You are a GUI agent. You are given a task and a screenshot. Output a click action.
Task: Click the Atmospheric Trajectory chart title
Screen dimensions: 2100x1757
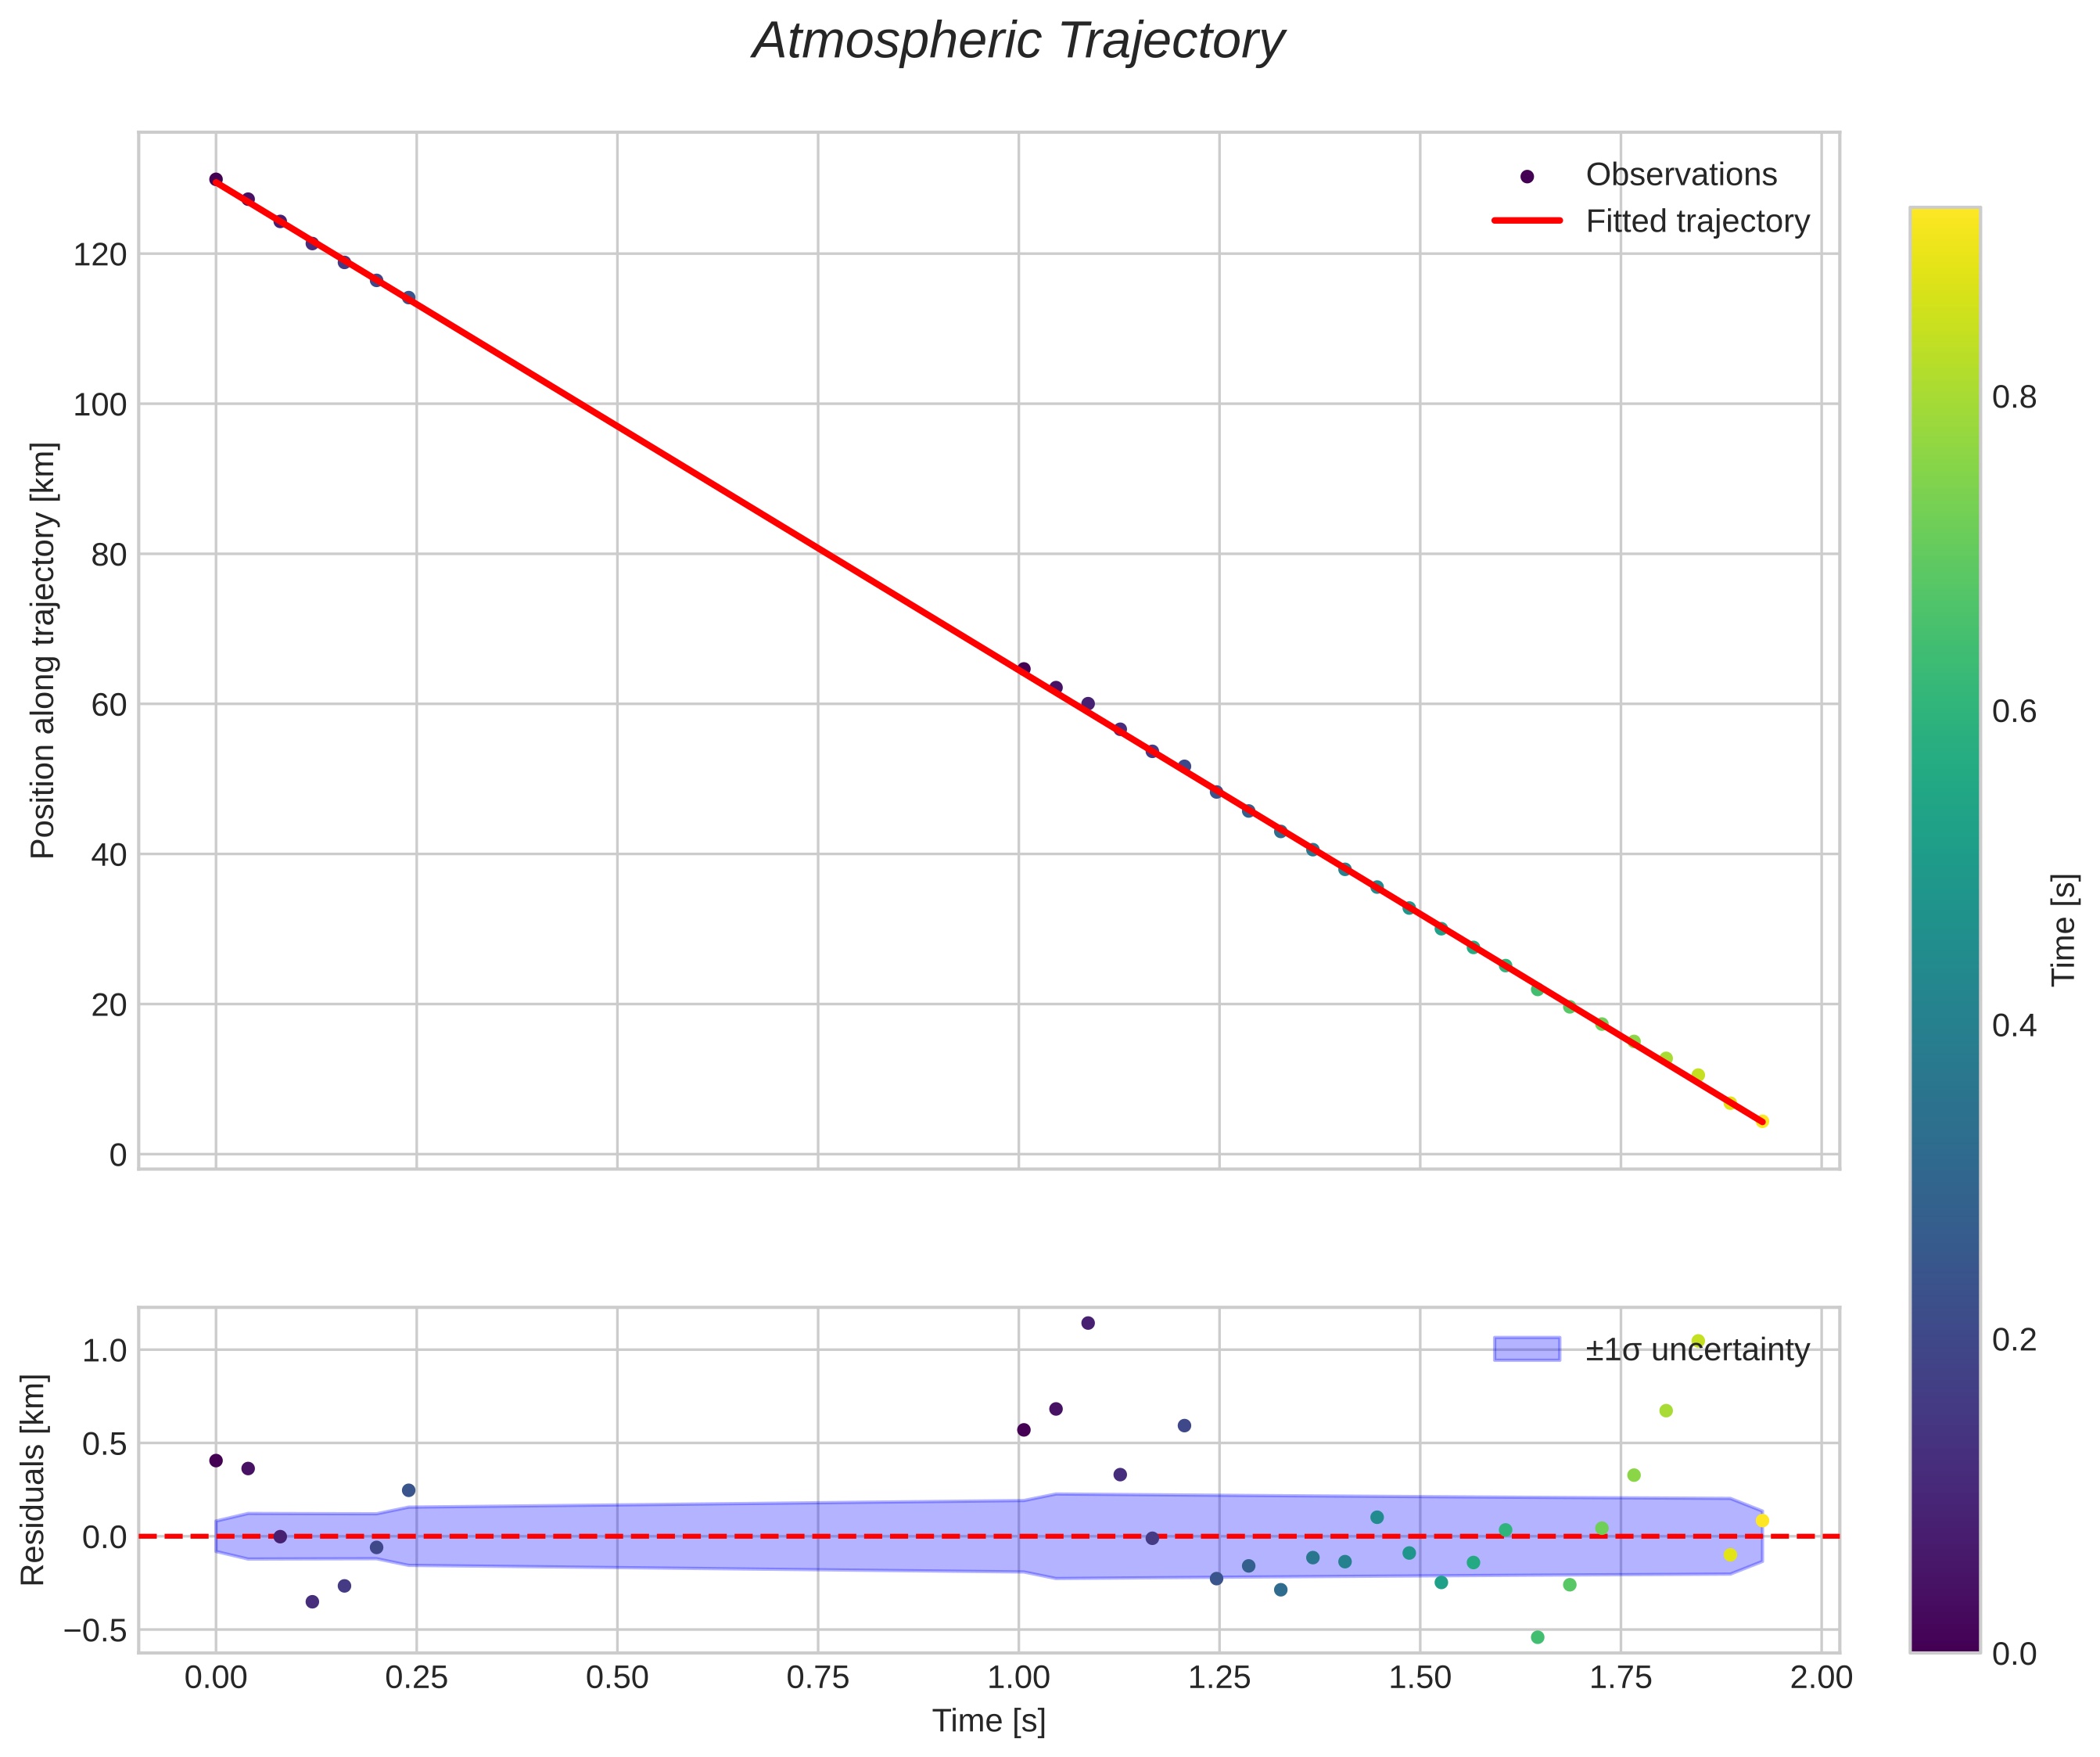(1017, 42)
